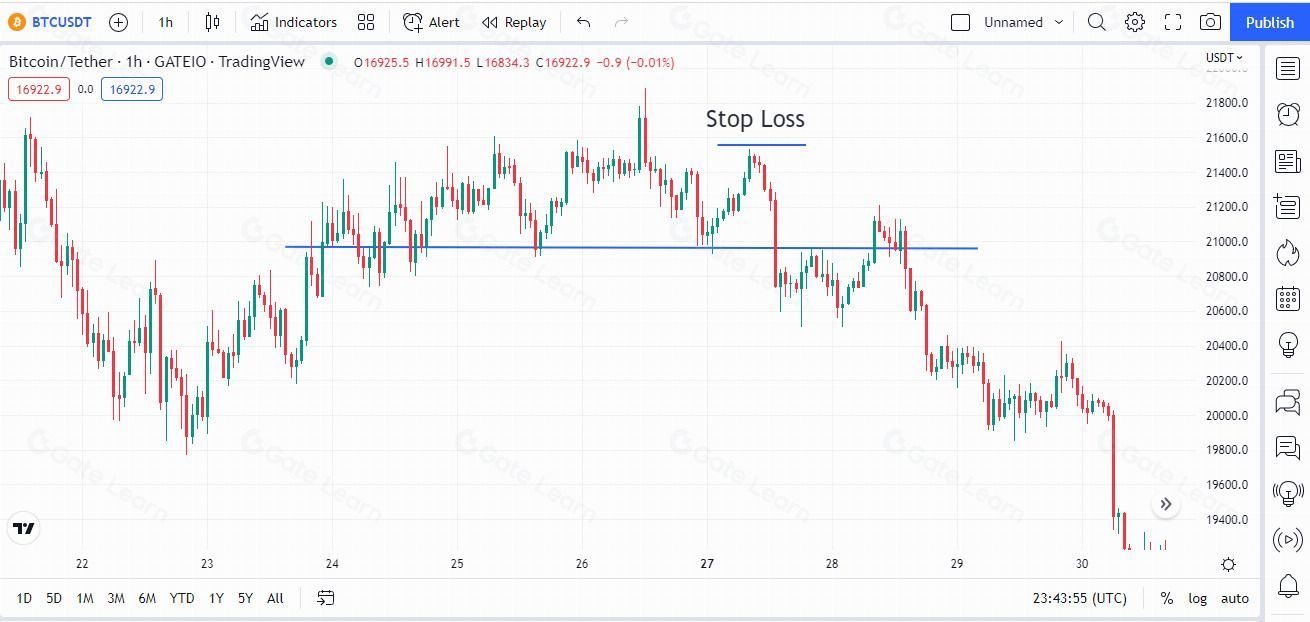Screen dimensions: 1310x622
Task: Enter fullscreen mode
Action: (x=1173, y=22)
